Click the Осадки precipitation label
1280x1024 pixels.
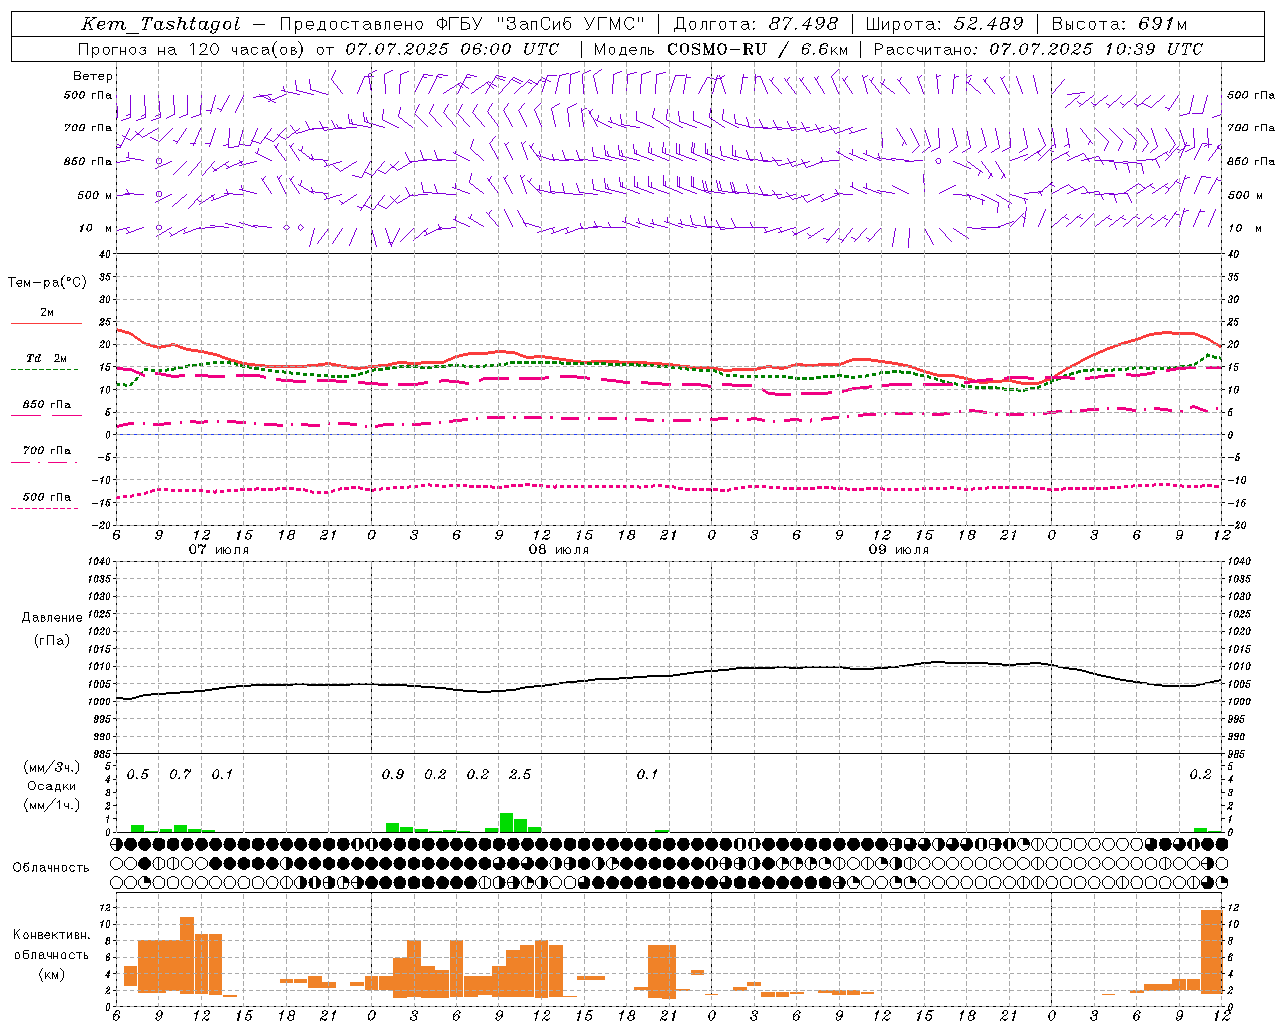coord(51,786)
